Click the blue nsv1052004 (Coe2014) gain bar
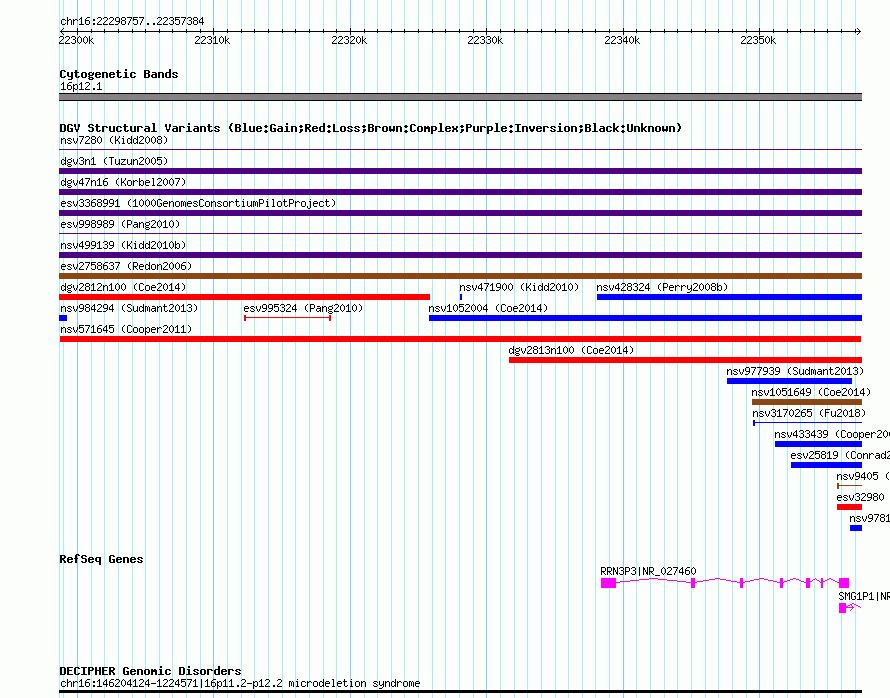 (x=645, y=318)
